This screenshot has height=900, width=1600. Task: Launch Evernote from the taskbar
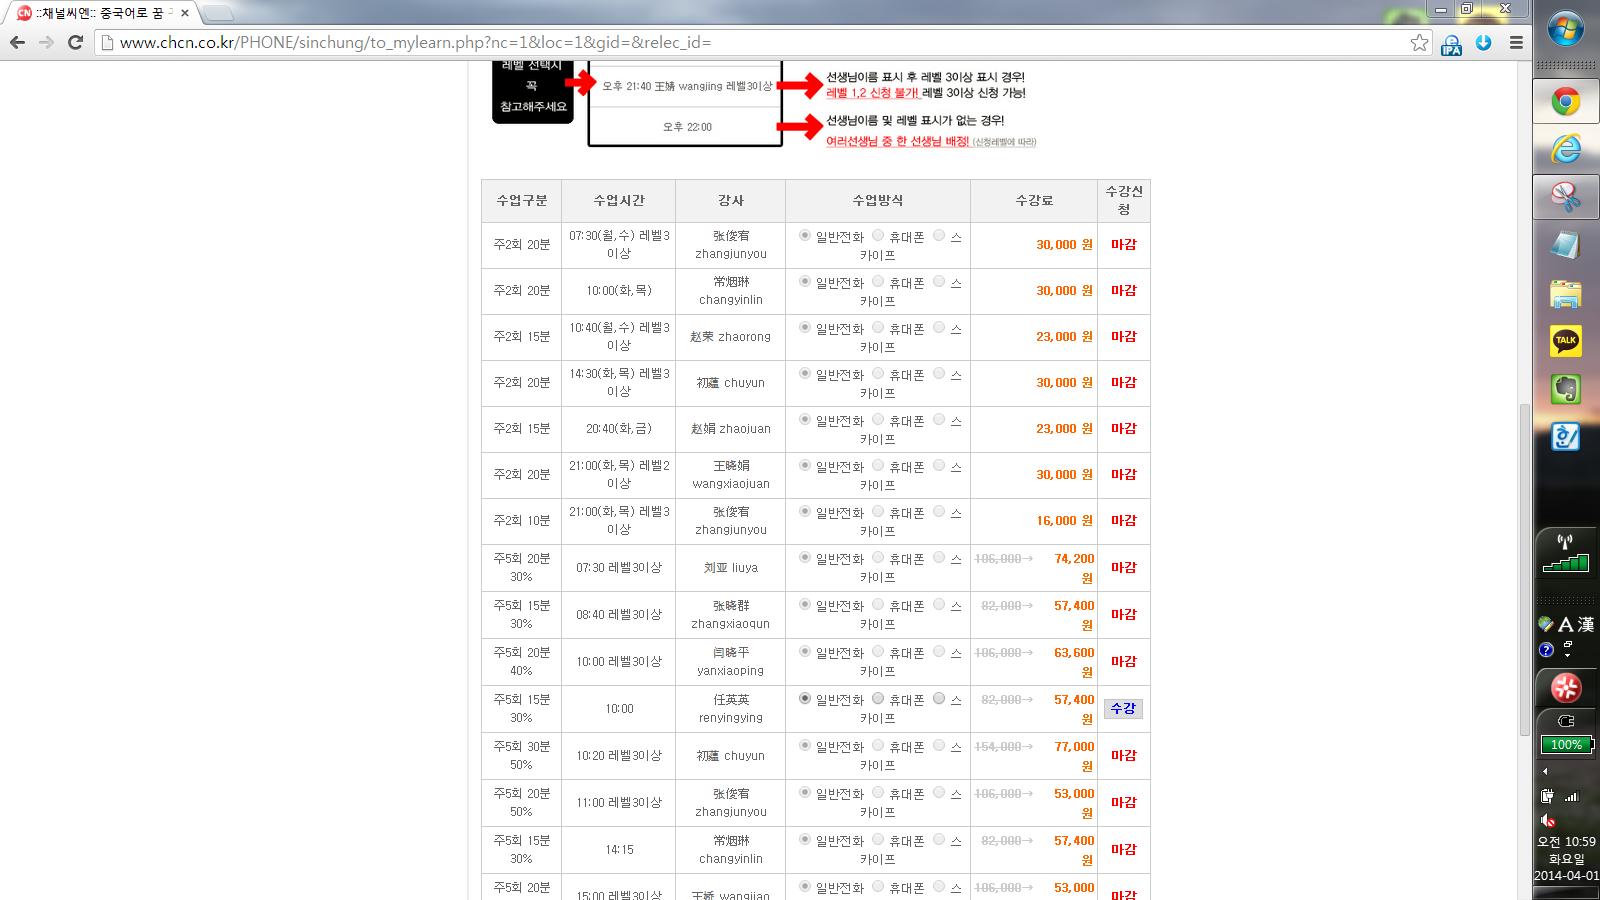(1565, 389)
